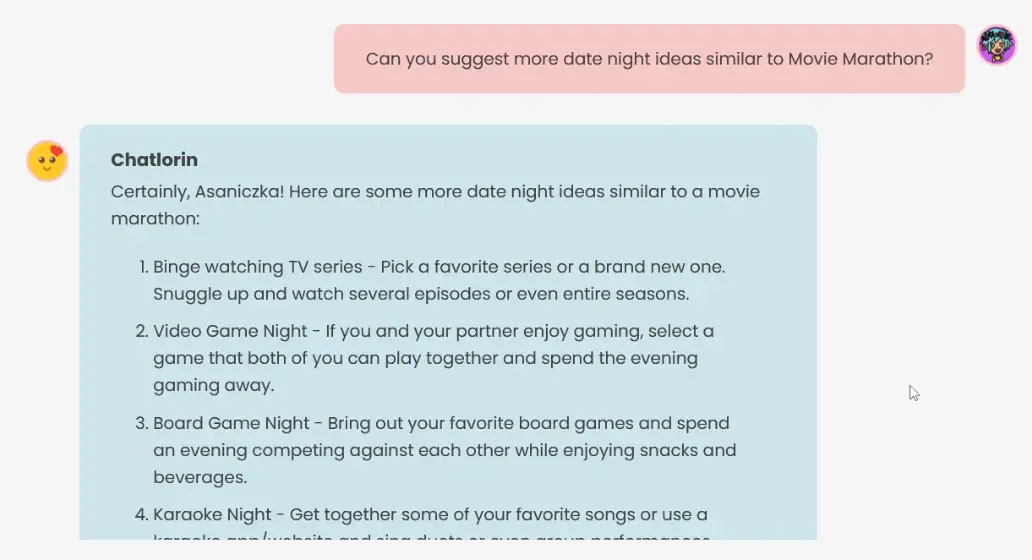Click the Chatlorin smiley bot avatar
1032x560 pixels.
47,161
